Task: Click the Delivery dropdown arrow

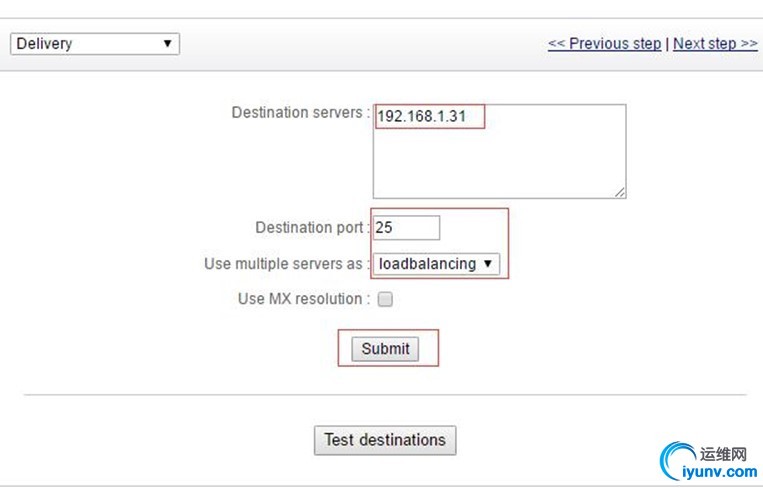Action: [167, 43]
